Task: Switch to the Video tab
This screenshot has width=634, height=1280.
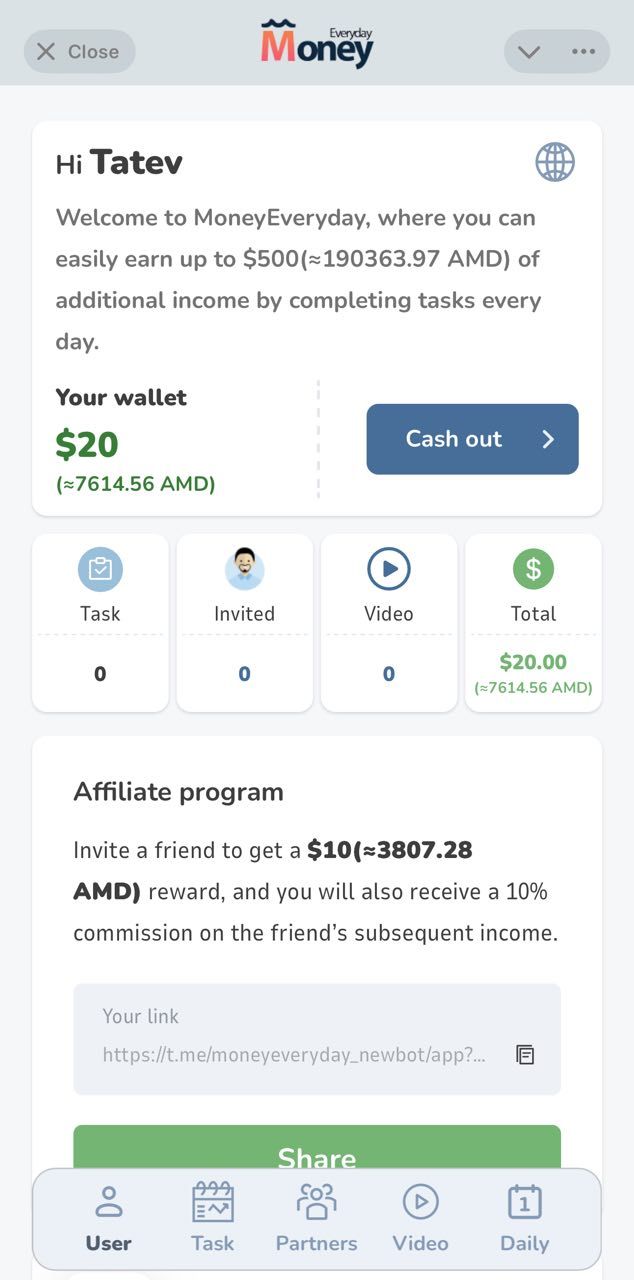Action: pos(420,1218)
